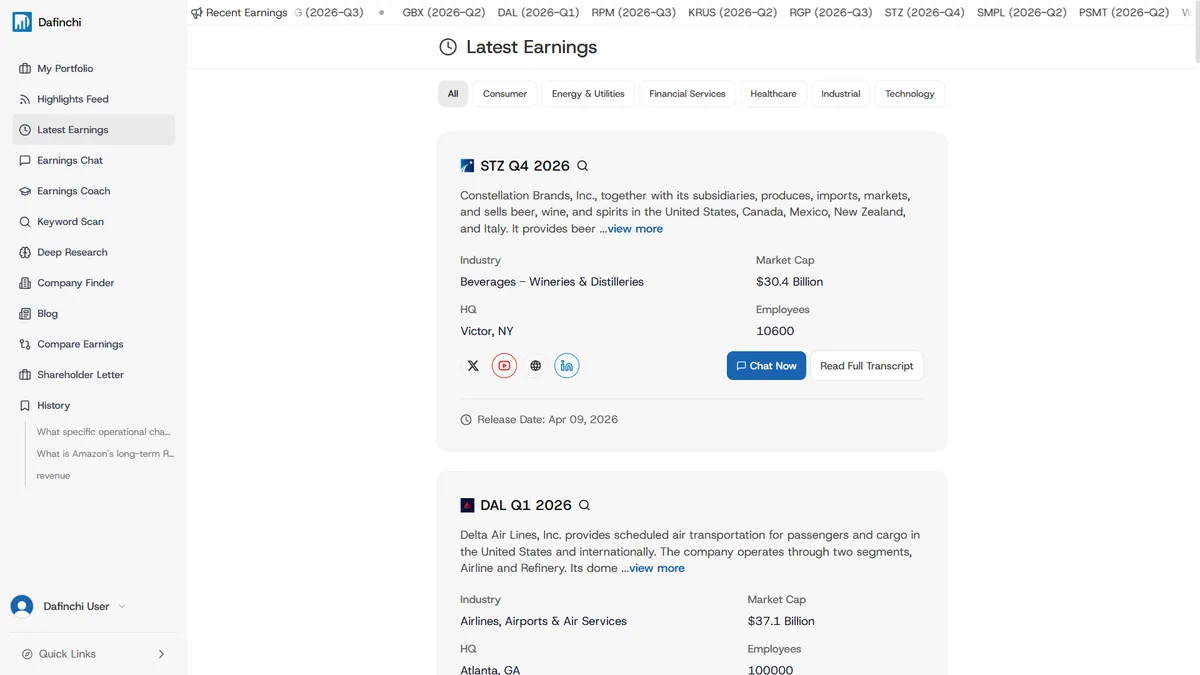The height and width of the screenshot is (675, 1200).
Task: Open Shareholder Letter icon
Action: pyautogui.click(x=25, y=375)
